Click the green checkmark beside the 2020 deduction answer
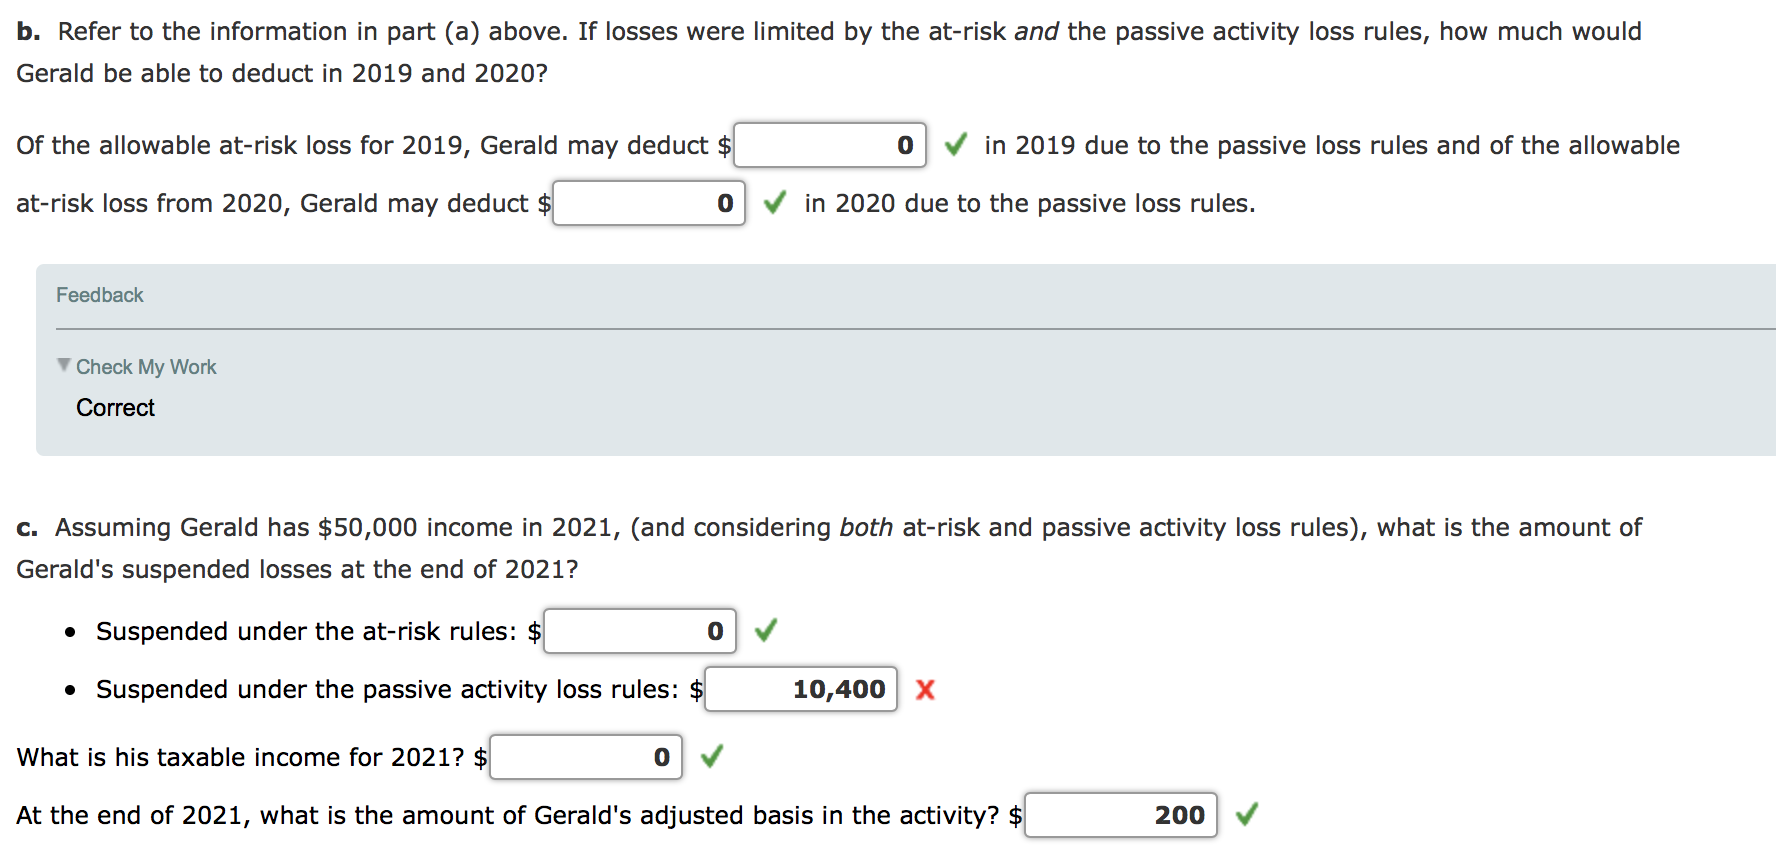This screenshot has width=1776, height=856. click(775, 204)
